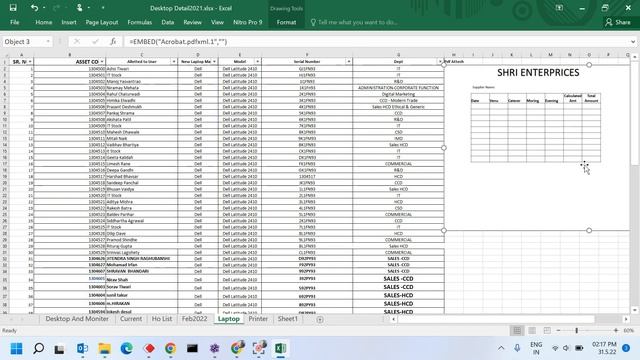Open the New Laptop Ma filter dropdown

click(x=214, y=62)
